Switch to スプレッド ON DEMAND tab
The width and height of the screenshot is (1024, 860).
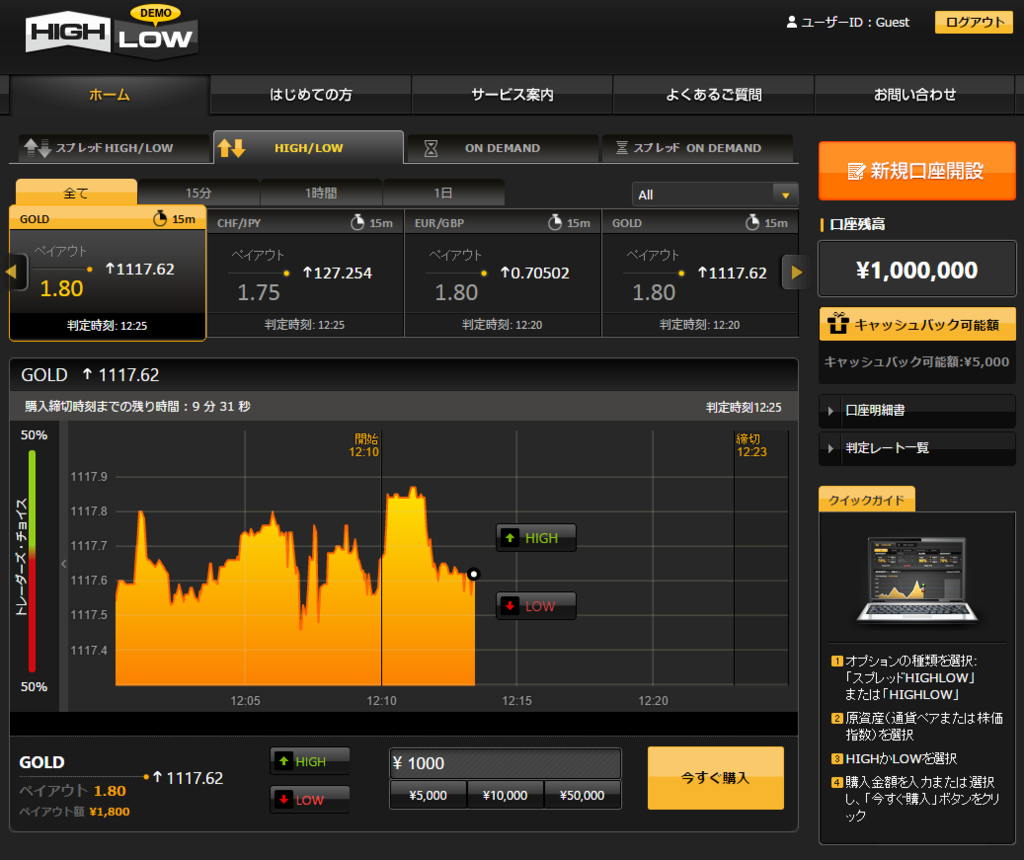point(697,148)
